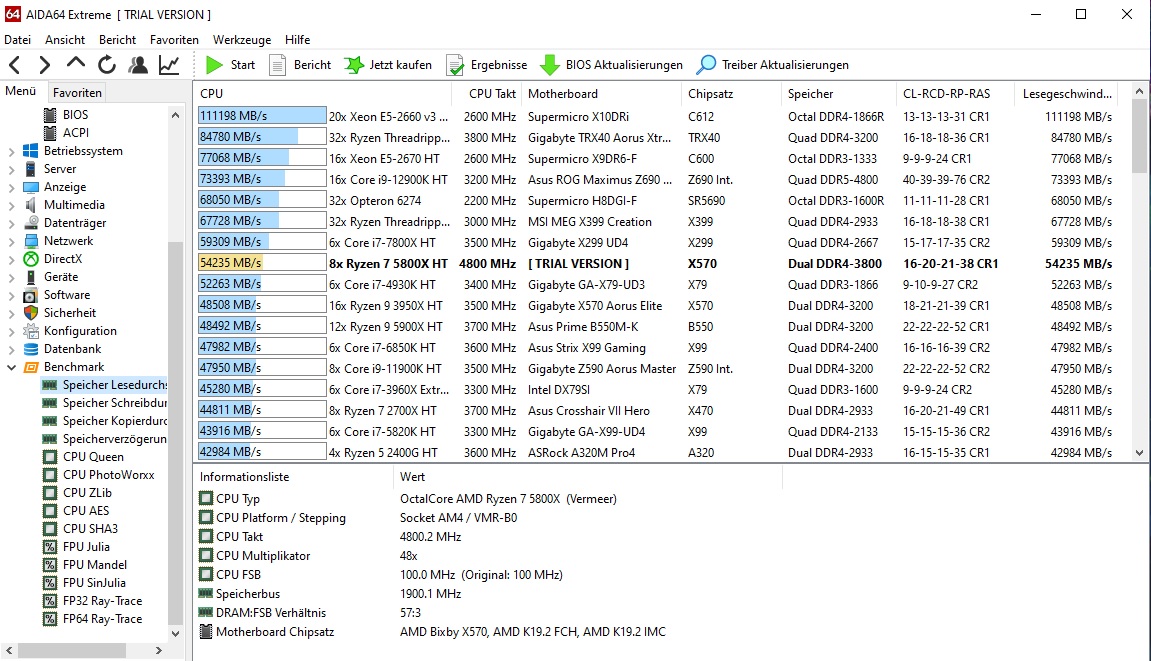Select the CPU SHA3 benchmark

click(x=90, y=529)
